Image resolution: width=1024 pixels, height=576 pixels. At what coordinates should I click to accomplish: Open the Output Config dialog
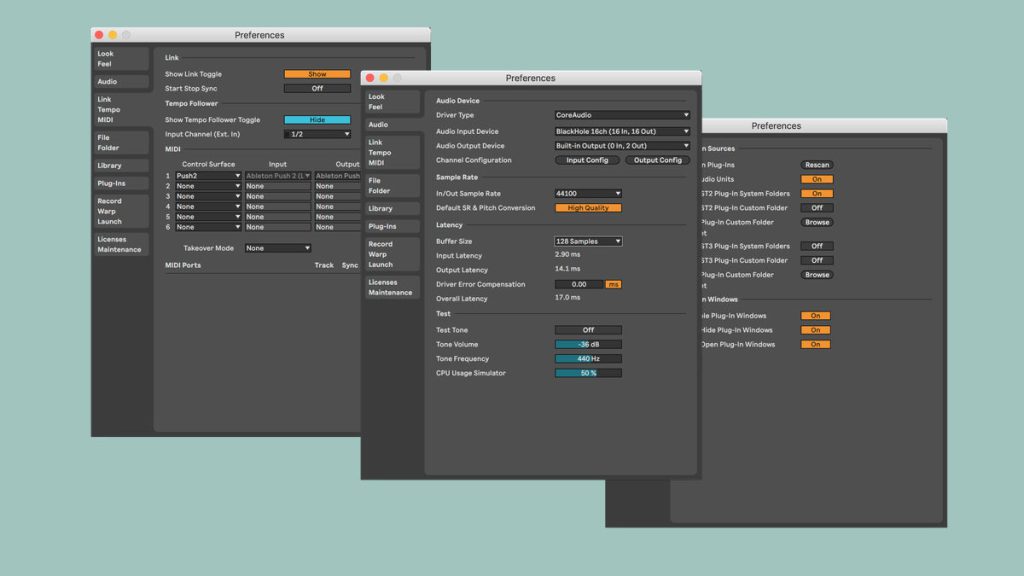(657, 160)
